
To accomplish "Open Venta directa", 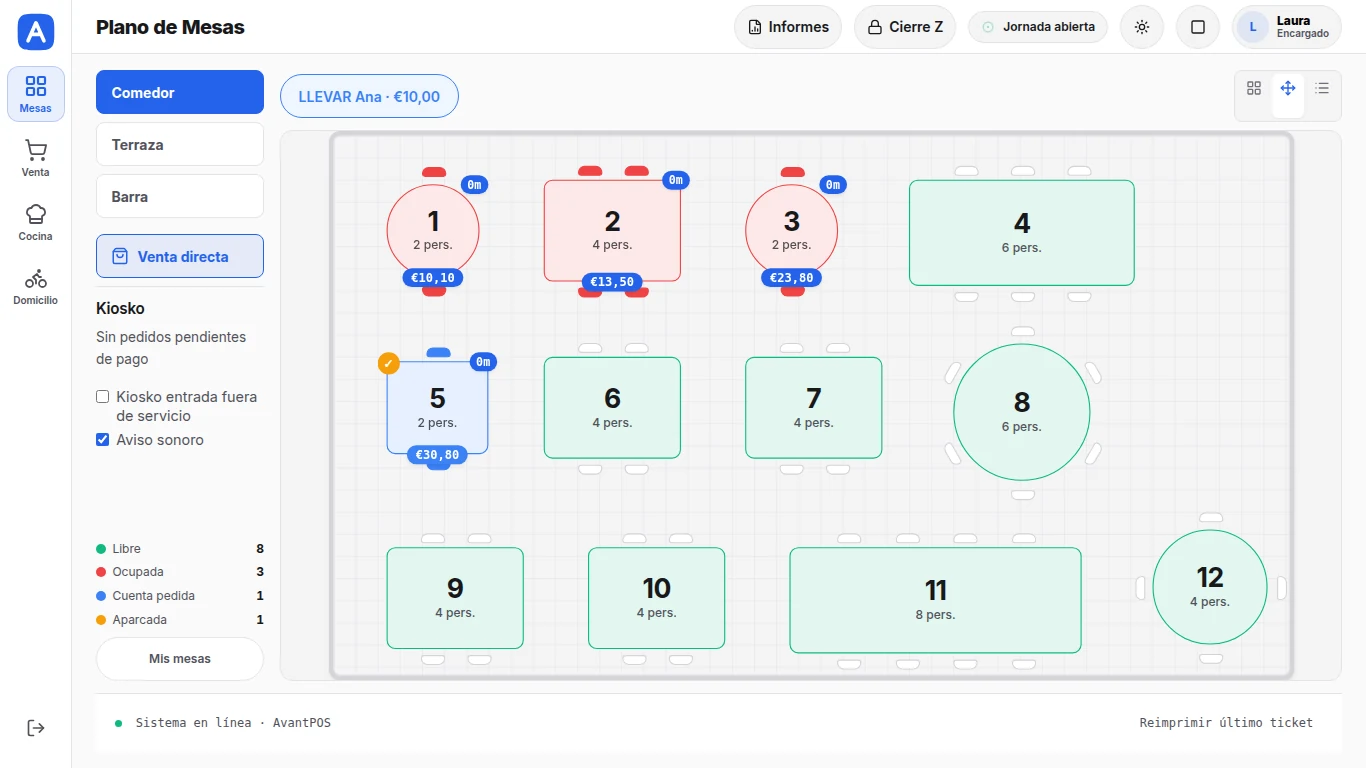I will click(180, 256).
